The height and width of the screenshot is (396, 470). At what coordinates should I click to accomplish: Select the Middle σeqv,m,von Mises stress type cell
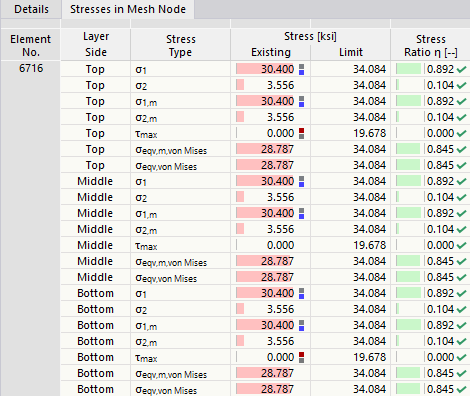click(180, 261)
